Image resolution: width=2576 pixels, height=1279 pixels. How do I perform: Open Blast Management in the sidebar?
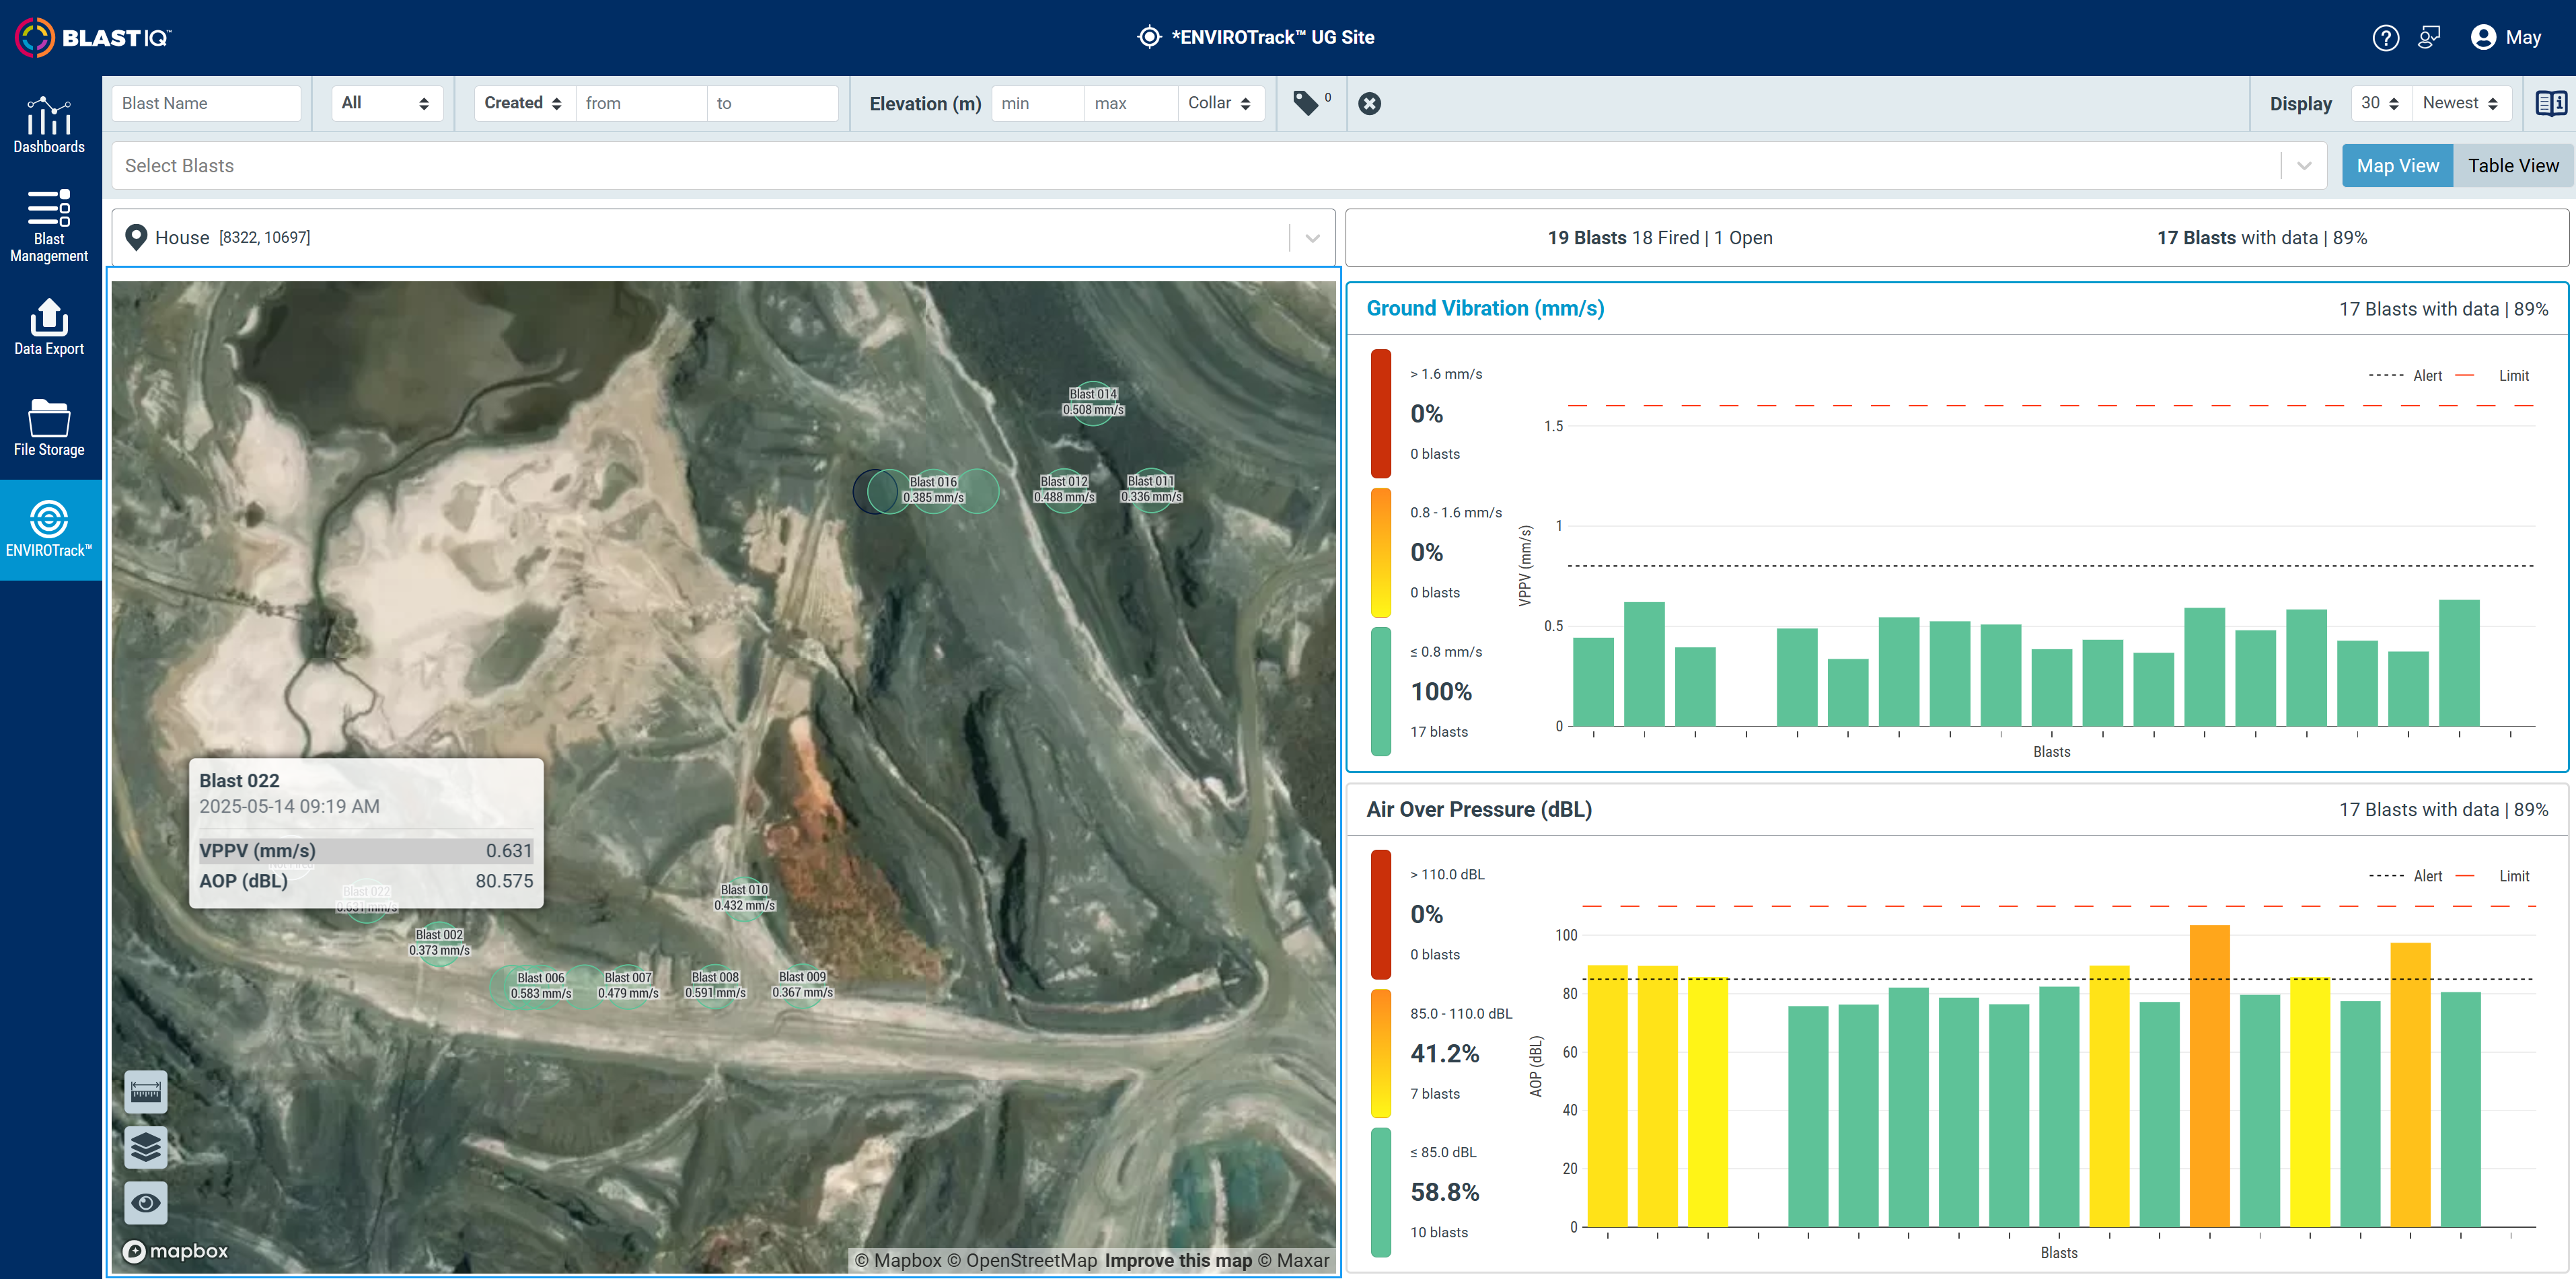[49, 226]
